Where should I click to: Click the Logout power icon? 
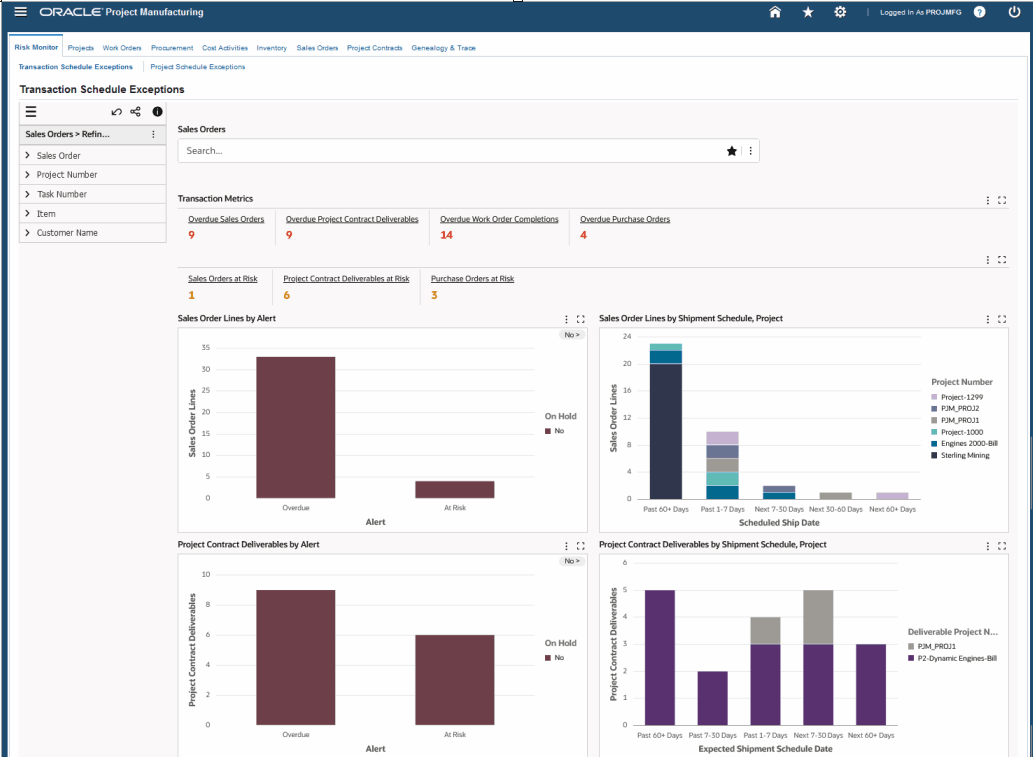[1015, 12]
